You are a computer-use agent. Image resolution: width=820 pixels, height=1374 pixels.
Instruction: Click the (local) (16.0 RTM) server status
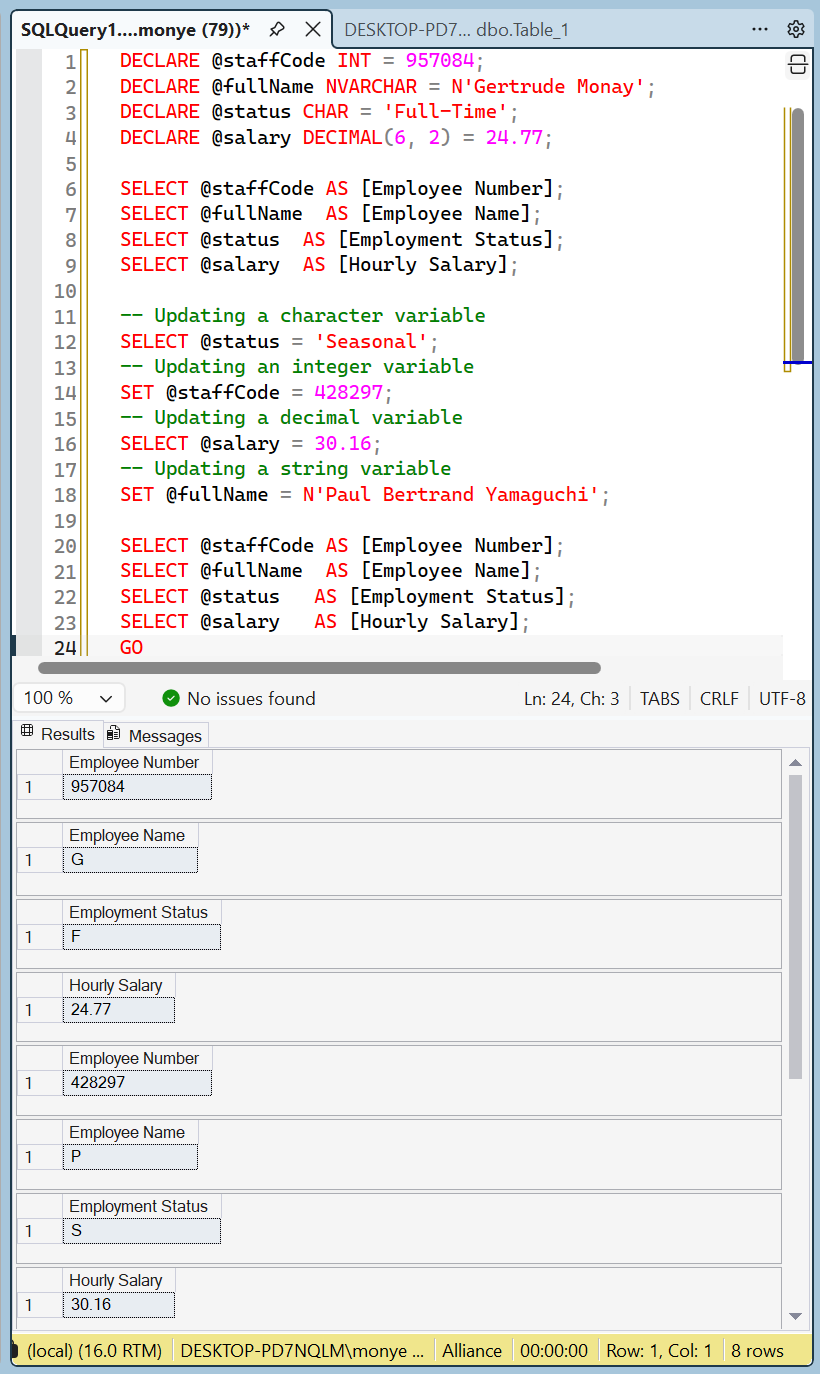click(x=94, y=1351)
